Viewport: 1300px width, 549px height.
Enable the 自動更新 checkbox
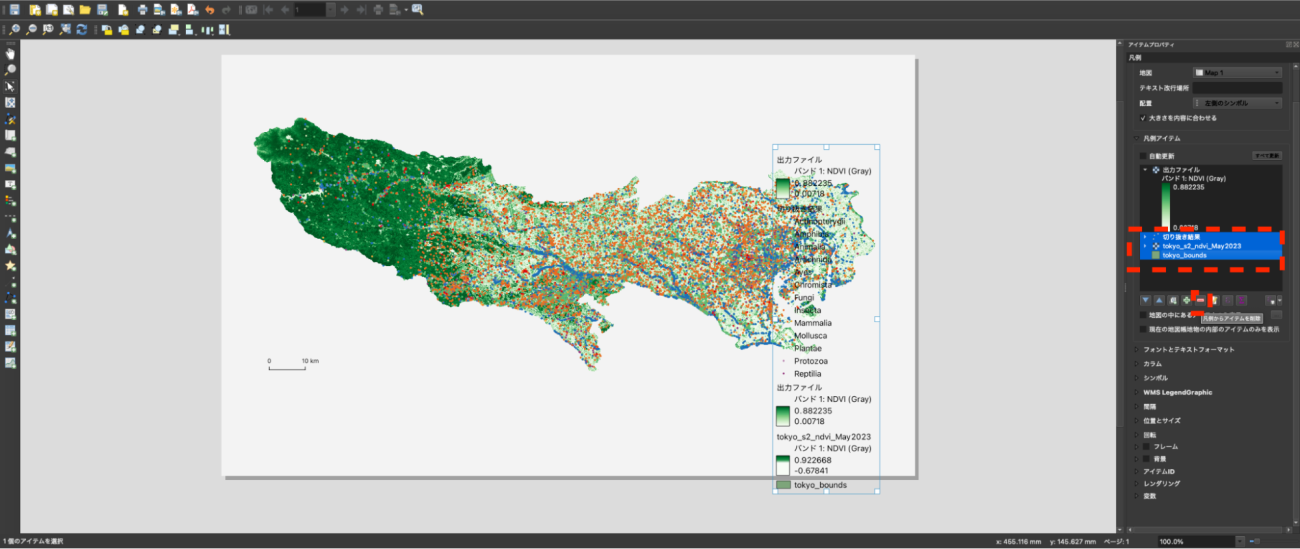[1144, 156]
